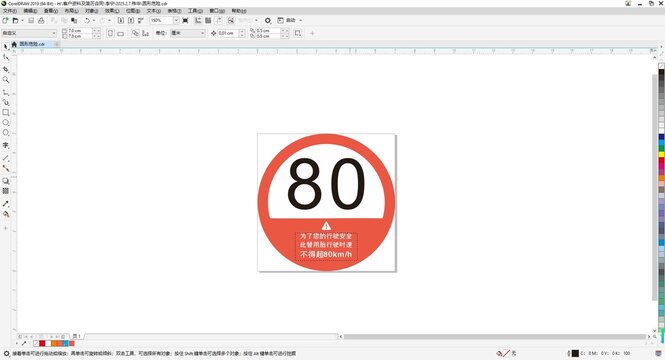Click the Save icon
The width and height of the screenshot is (665, 360).
point(31,20)
